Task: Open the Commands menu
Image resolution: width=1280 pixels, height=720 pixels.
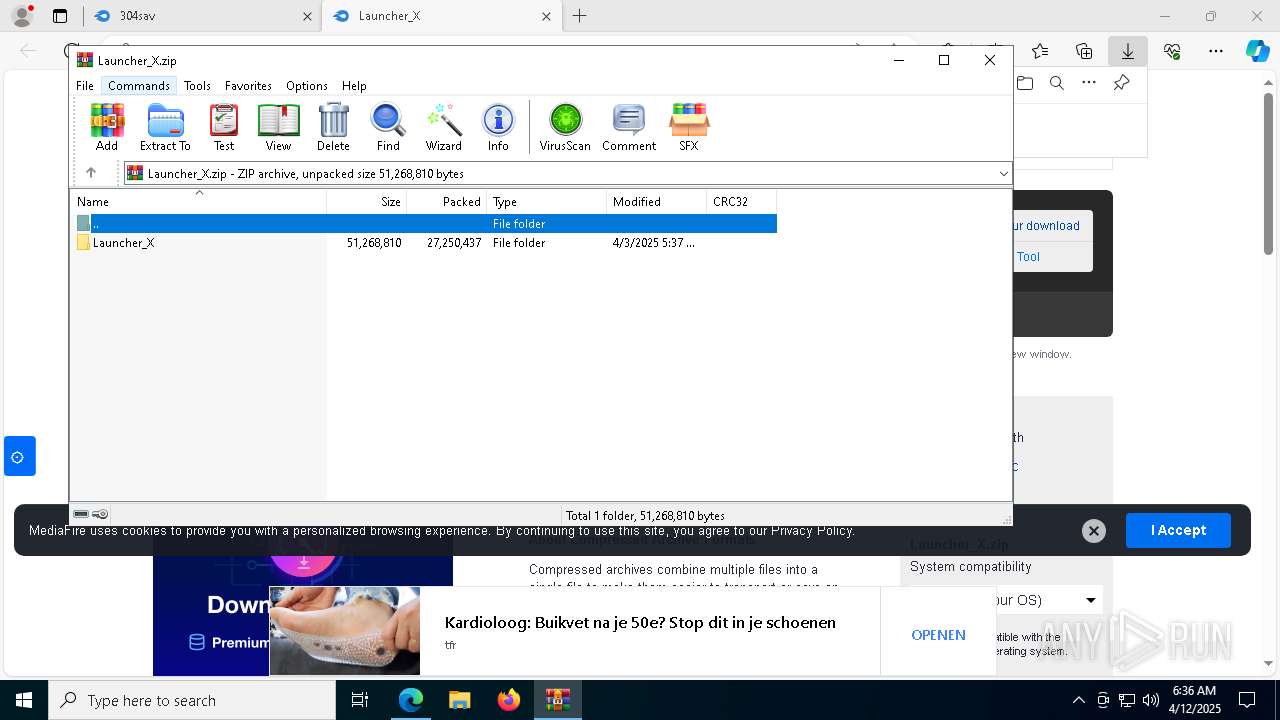Action: 139,86
